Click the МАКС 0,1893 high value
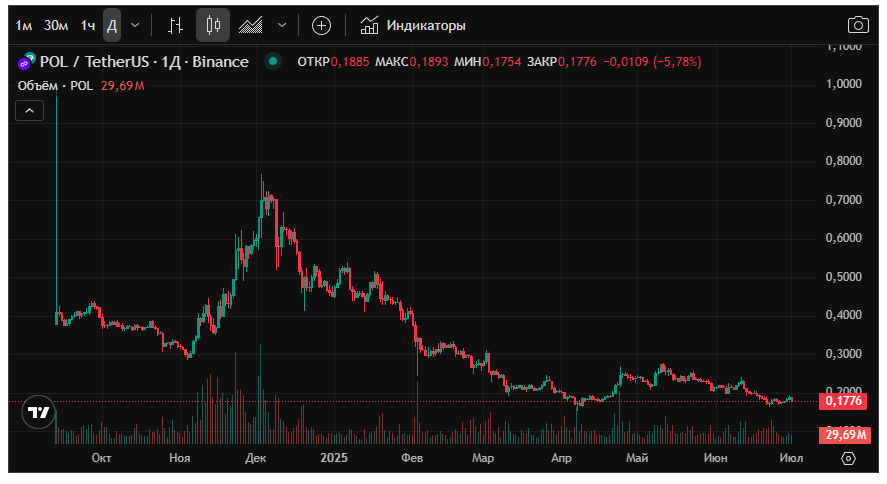 (411, 62)
